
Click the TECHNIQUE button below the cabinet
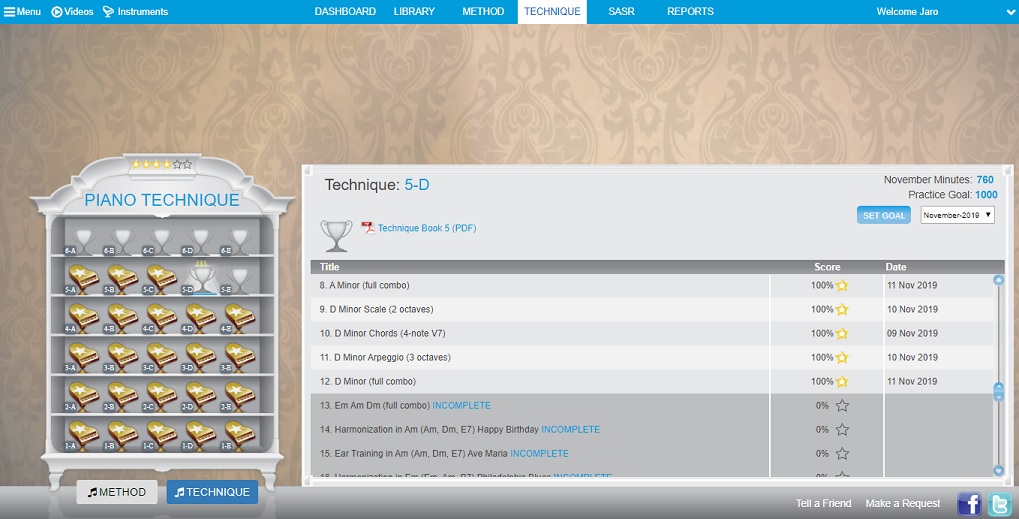click(213, 492)
